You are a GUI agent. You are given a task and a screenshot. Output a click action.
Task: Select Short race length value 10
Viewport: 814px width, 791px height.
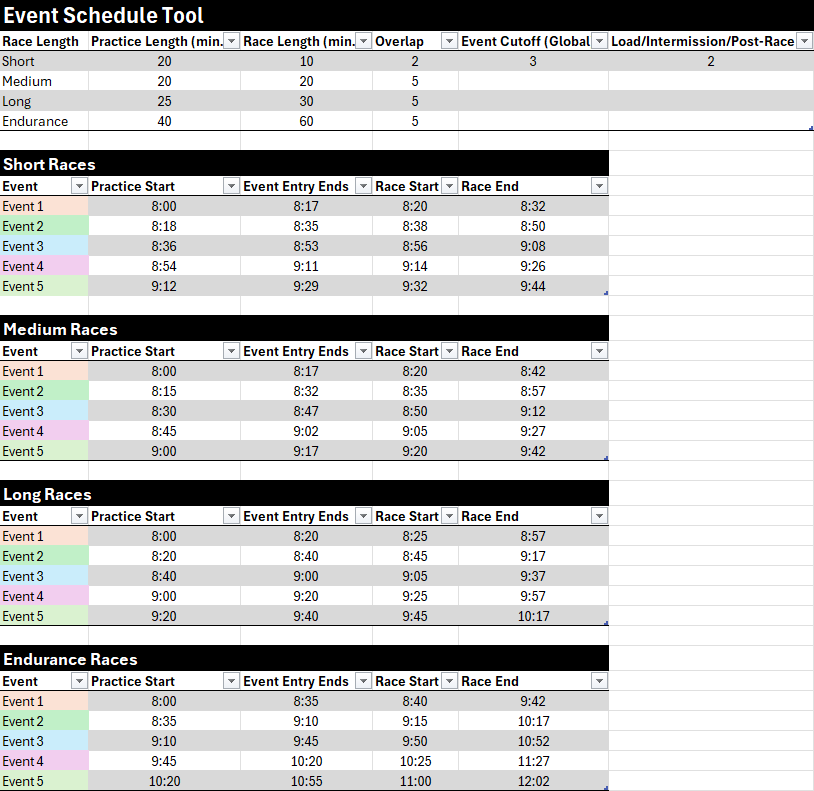pyautogui.click(x=306, y=61)
